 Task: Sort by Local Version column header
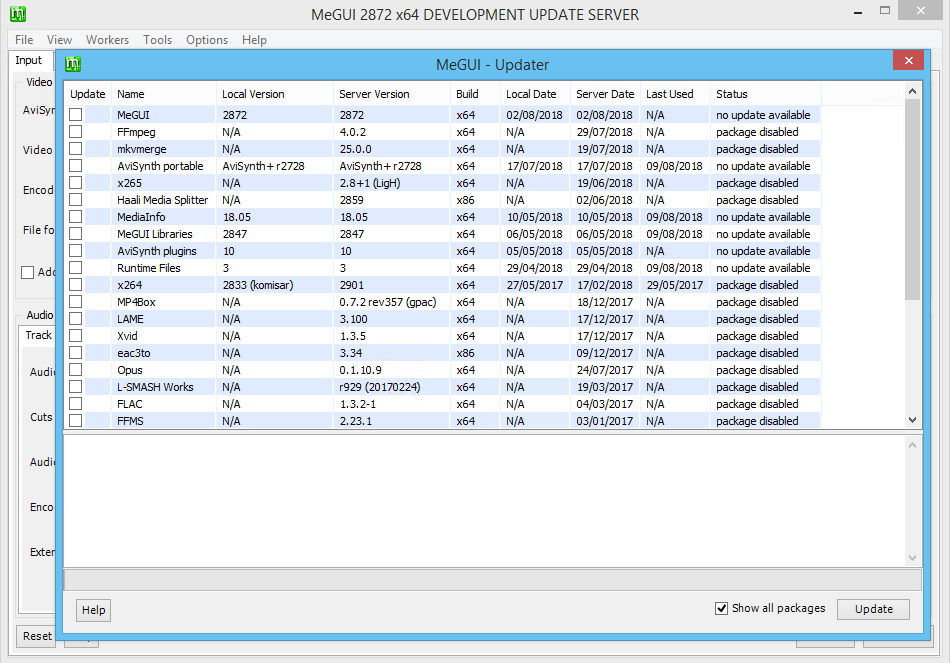click(274, 94)
